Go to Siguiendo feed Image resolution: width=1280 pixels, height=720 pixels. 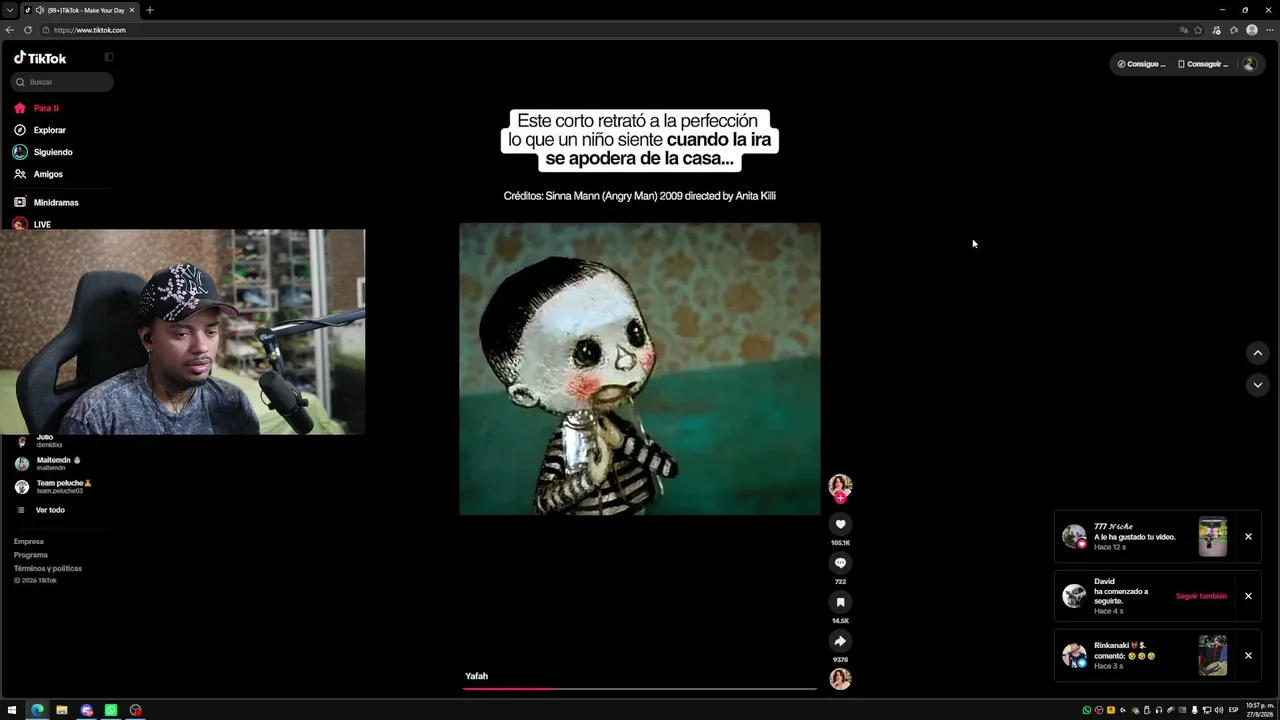53,152
